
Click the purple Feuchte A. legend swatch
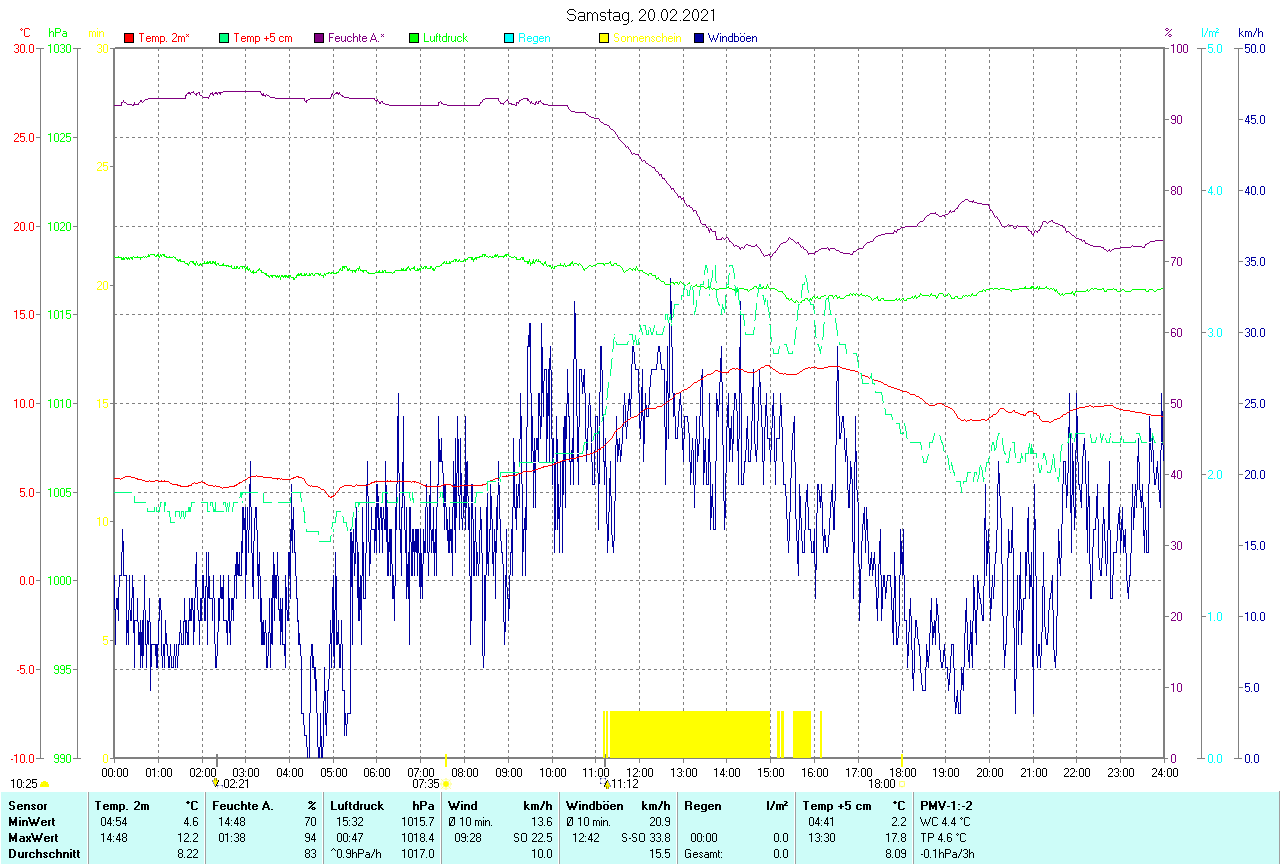tap(319, 38)
